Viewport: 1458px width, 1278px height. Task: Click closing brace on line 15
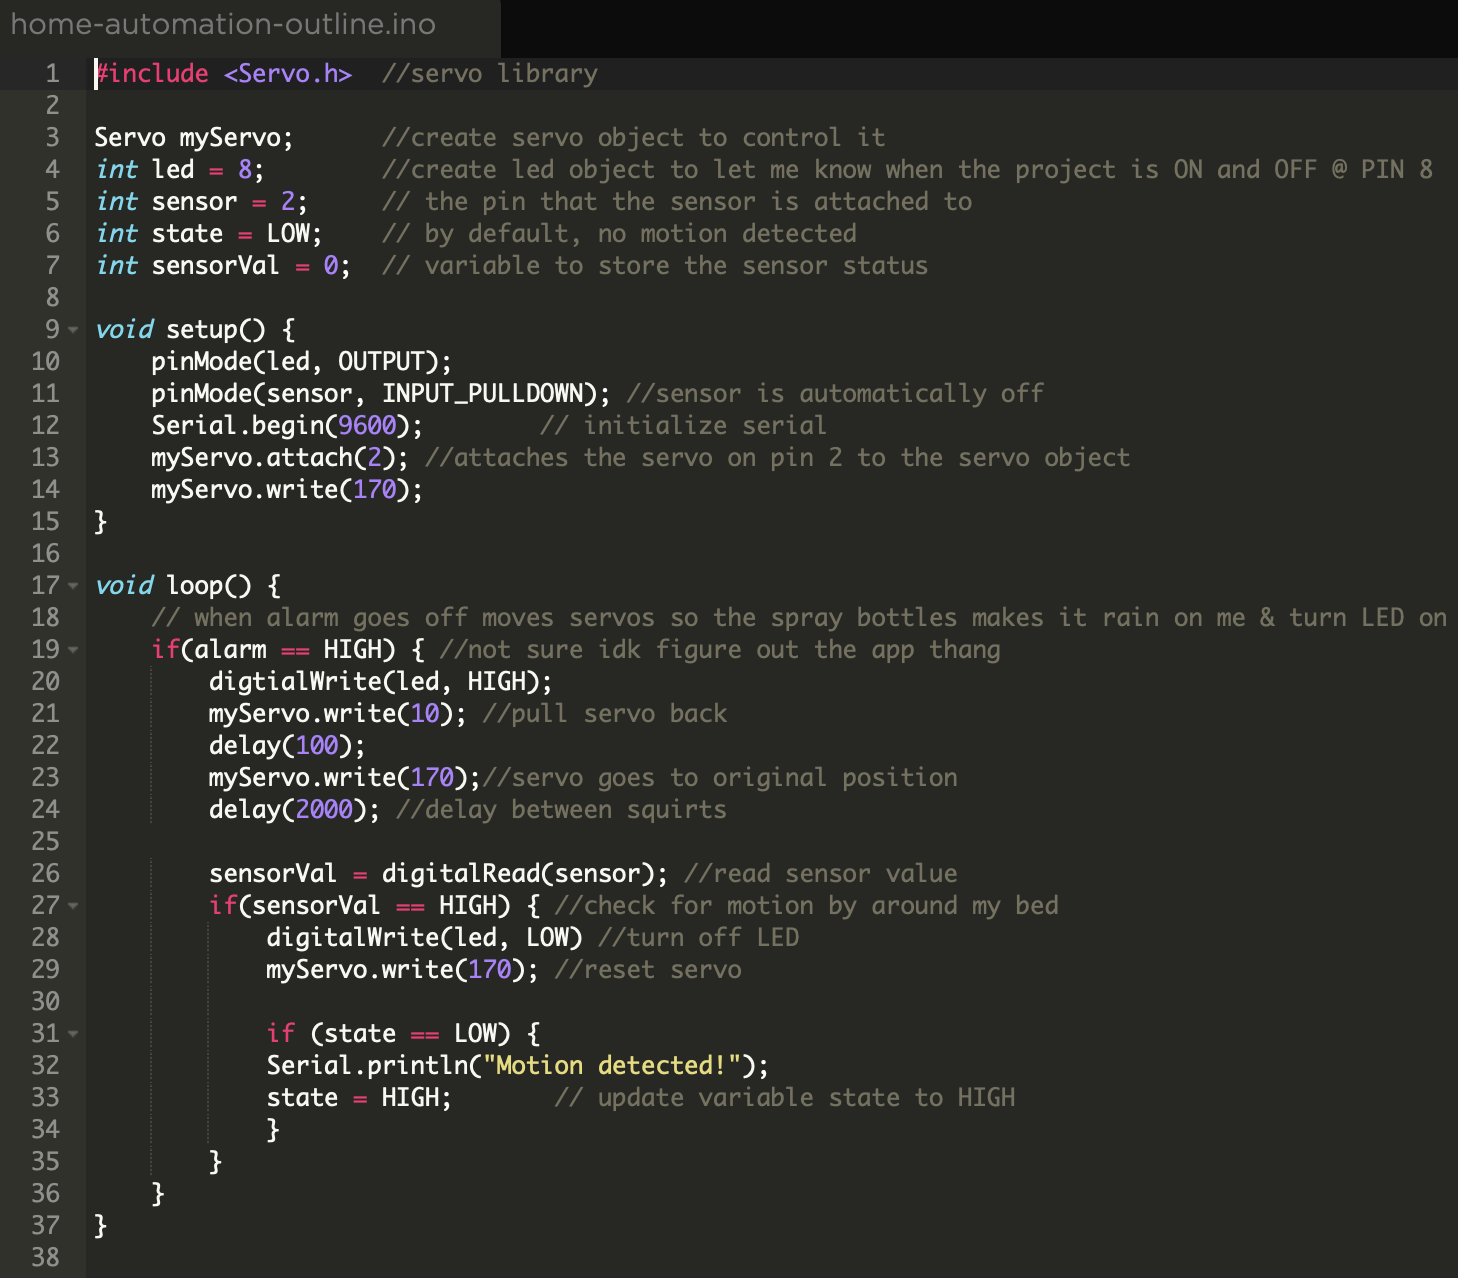click(x=100, y=522)
